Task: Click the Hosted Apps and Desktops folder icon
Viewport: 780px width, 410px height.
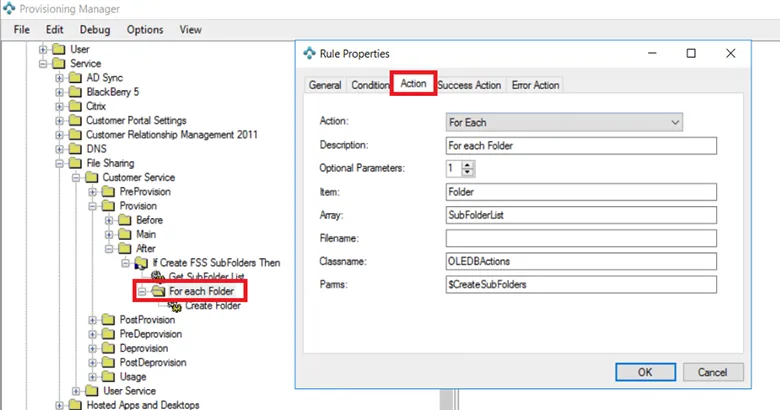Action: pyautogui.click(x=77, y=405)
